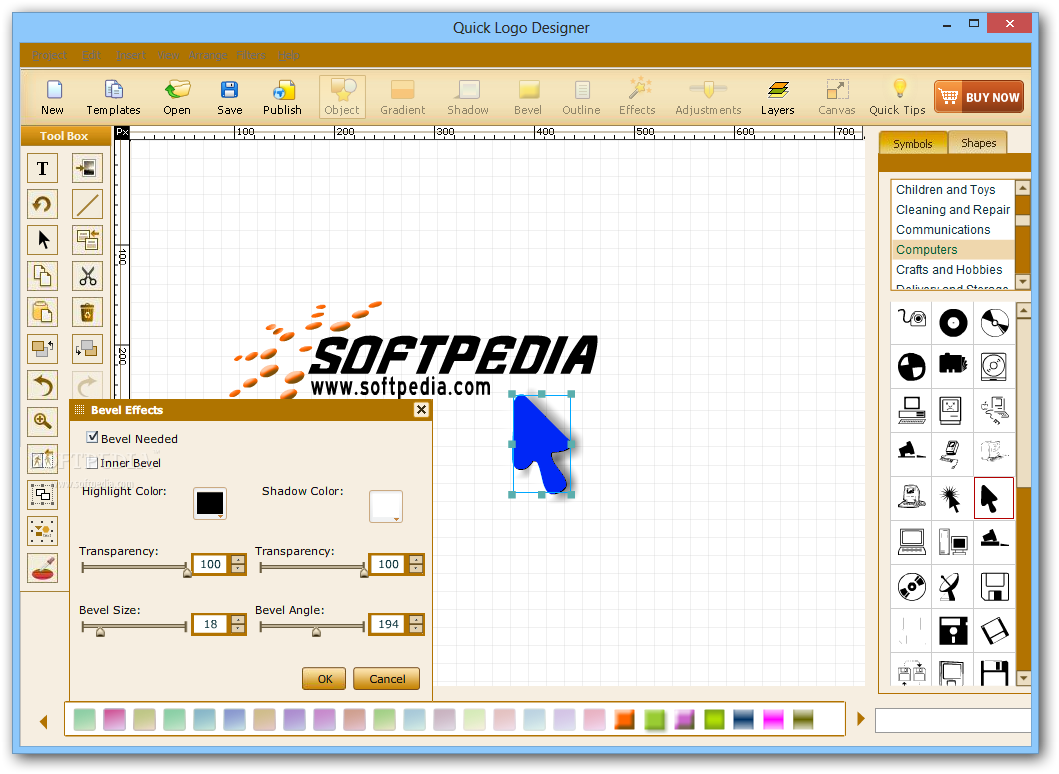
Task: Apply the magenta color swatch
Action: coord(773,720)
